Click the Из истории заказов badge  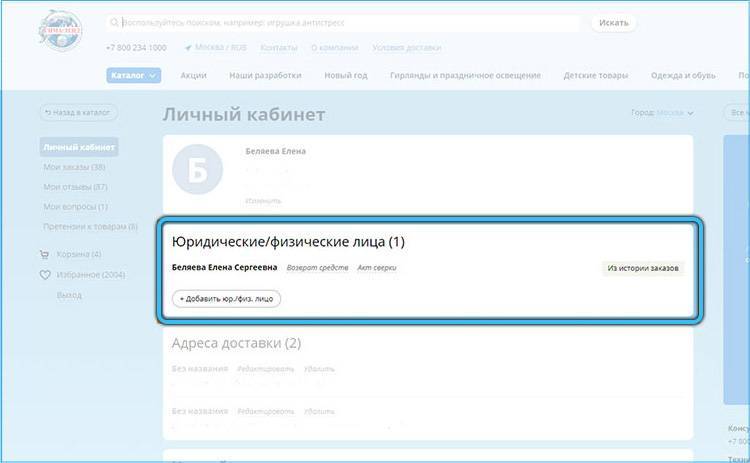643,268
